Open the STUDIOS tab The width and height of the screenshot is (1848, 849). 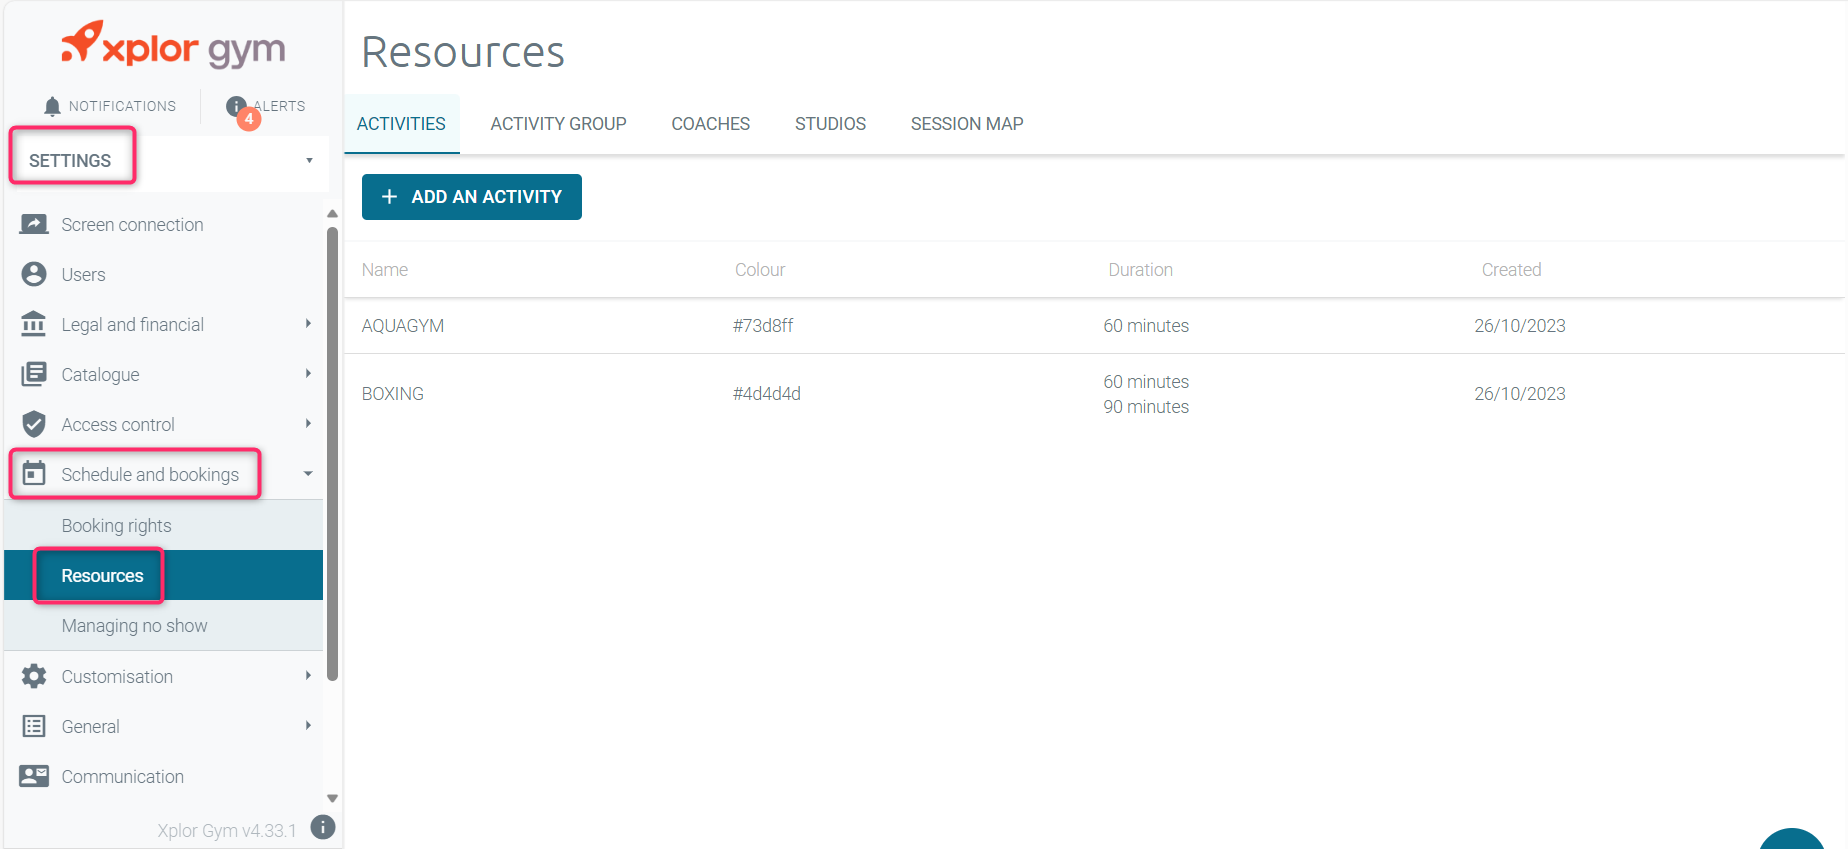click(830, 124)
